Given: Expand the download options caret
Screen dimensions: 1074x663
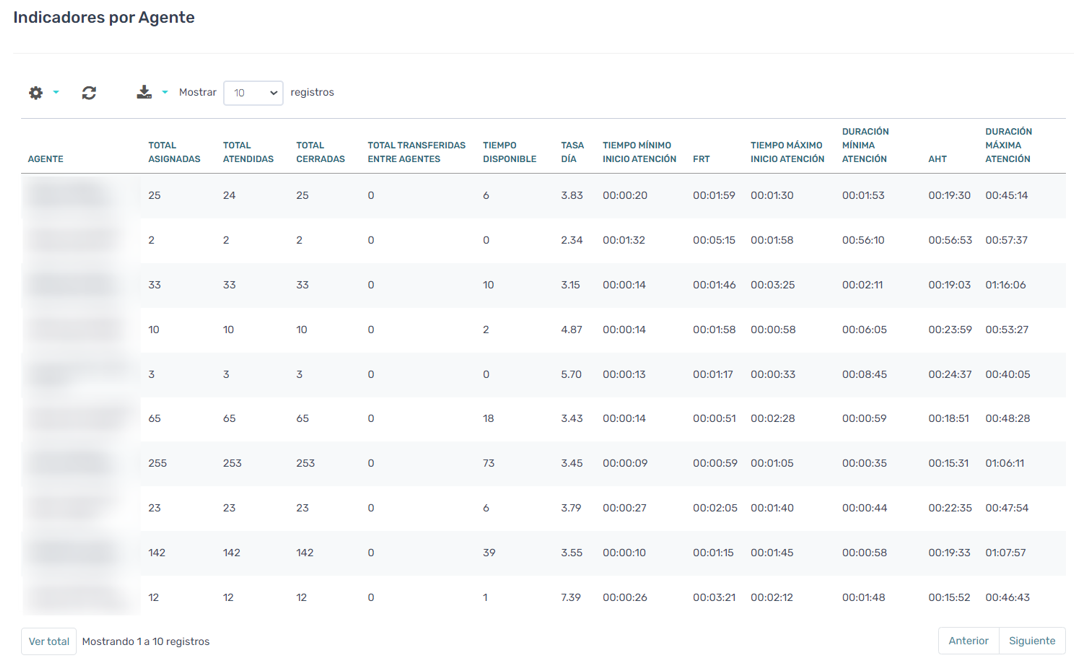Looking at the screenshot, I should coord(164,92).
